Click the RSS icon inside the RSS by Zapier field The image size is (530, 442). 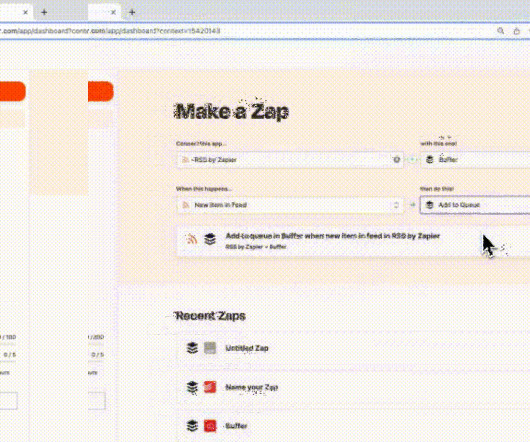tap(185, 159)
